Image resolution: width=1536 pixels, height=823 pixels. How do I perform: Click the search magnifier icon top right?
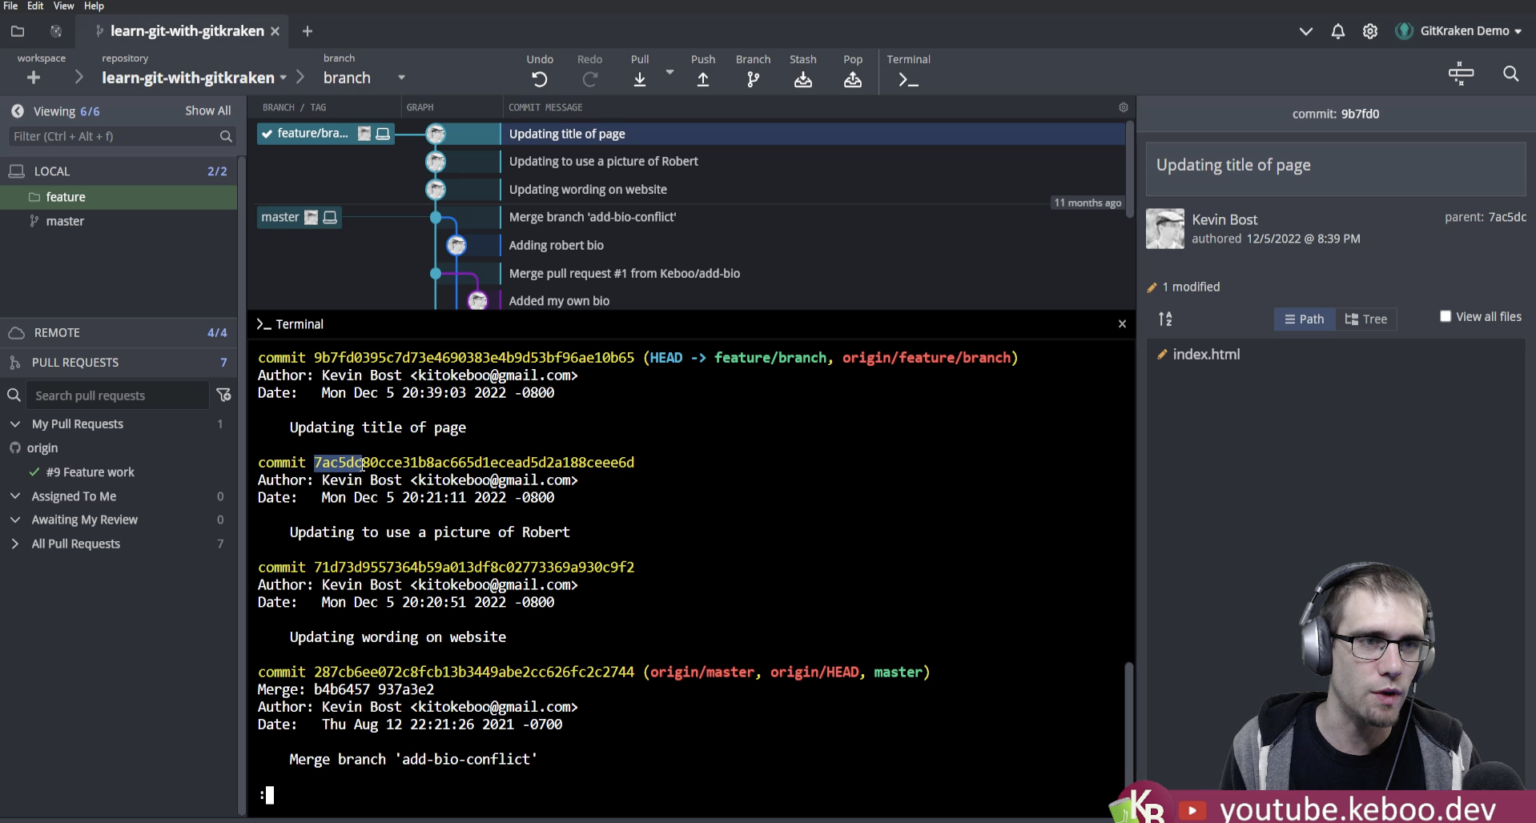coord(1511,73)
